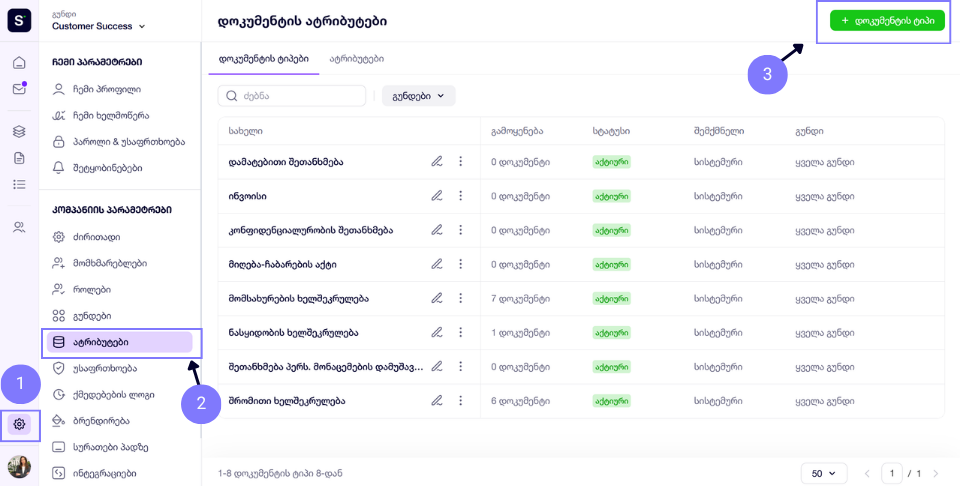
Task: Go to previous page arrow
Action: pos(867,473)
